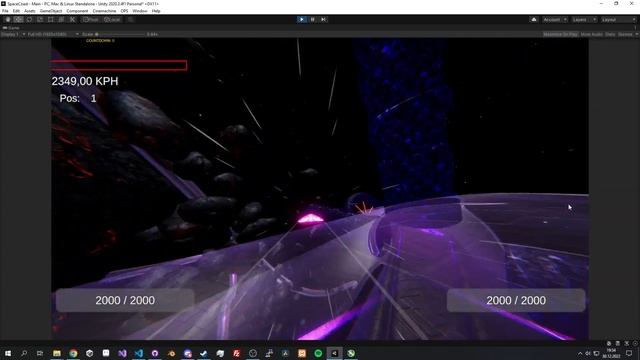Open the cloud services icon
640x360 pixels.
(533, 19)
